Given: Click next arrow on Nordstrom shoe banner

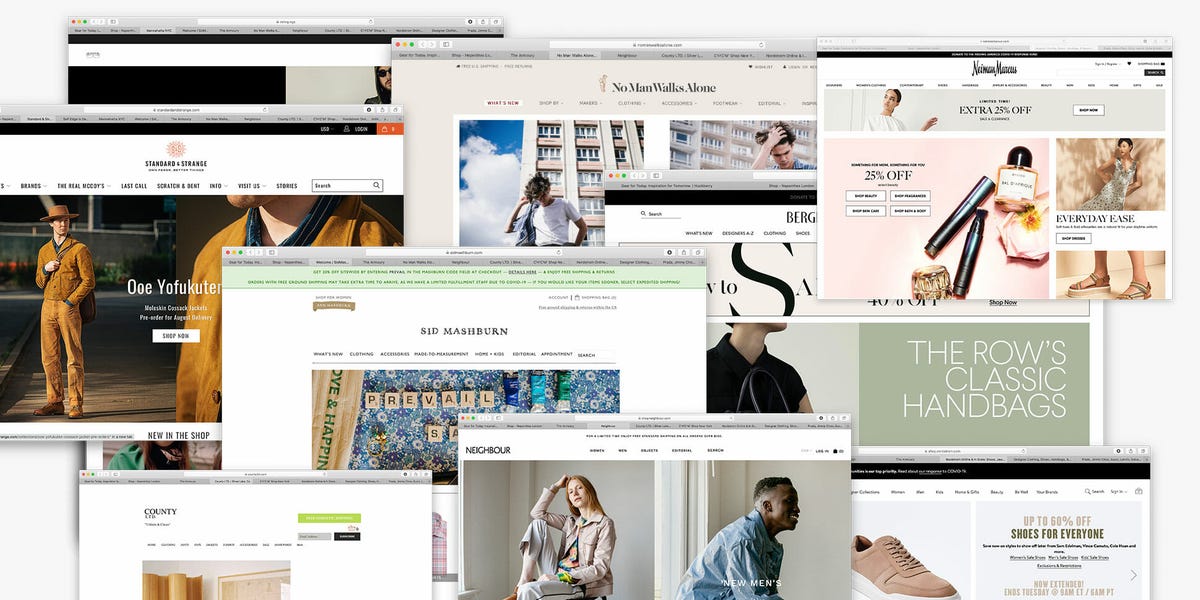Looking at the screenshot, I should [x=1133, y=575].
